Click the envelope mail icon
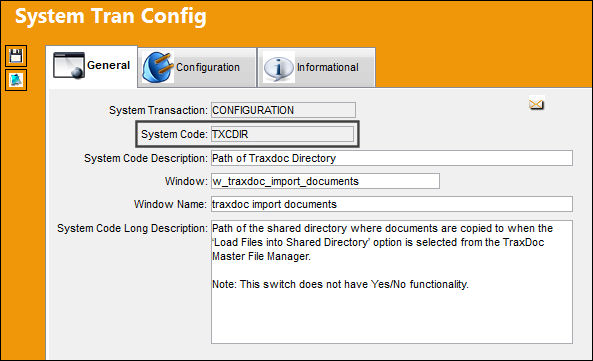593x361 pixels. [536, 104]
